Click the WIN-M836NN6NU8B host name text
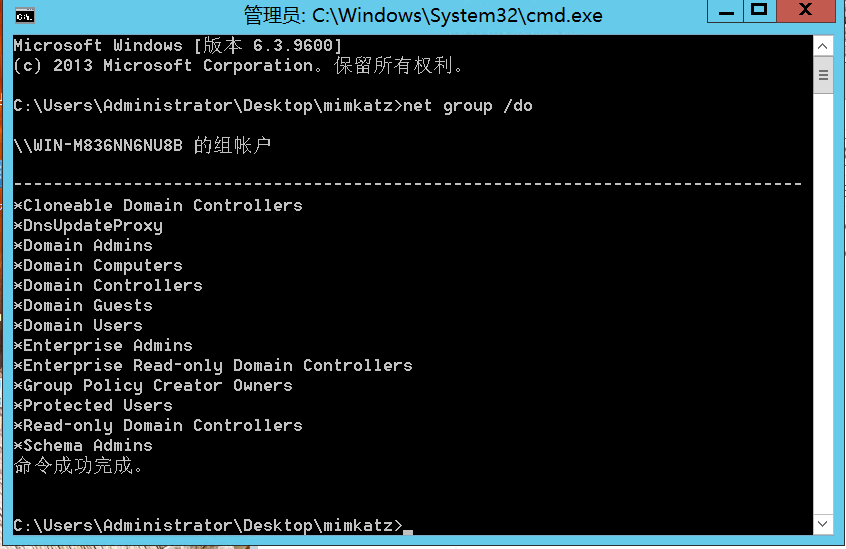 (108, 145)
